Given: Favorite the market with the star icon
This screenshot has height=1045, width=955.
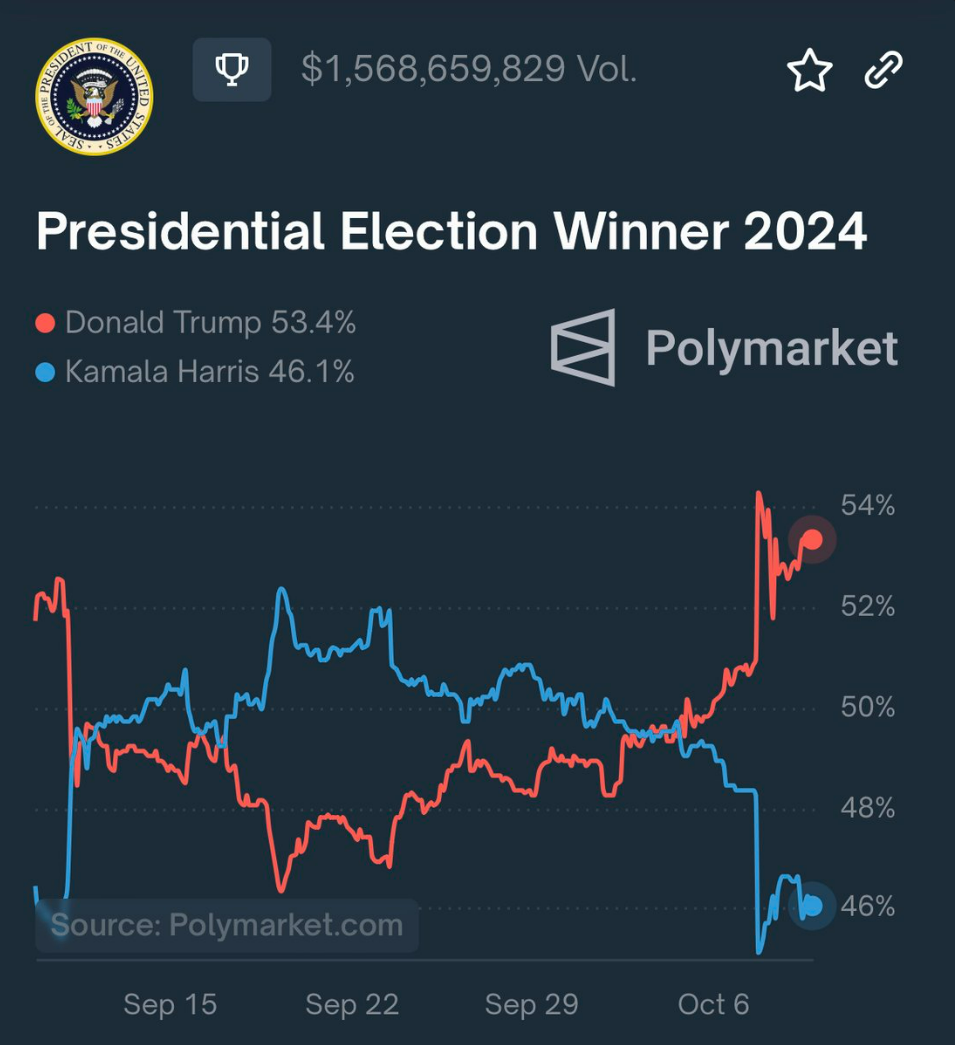Looking at the screenshot, I should pyautogui.click(x=809, y=70).
